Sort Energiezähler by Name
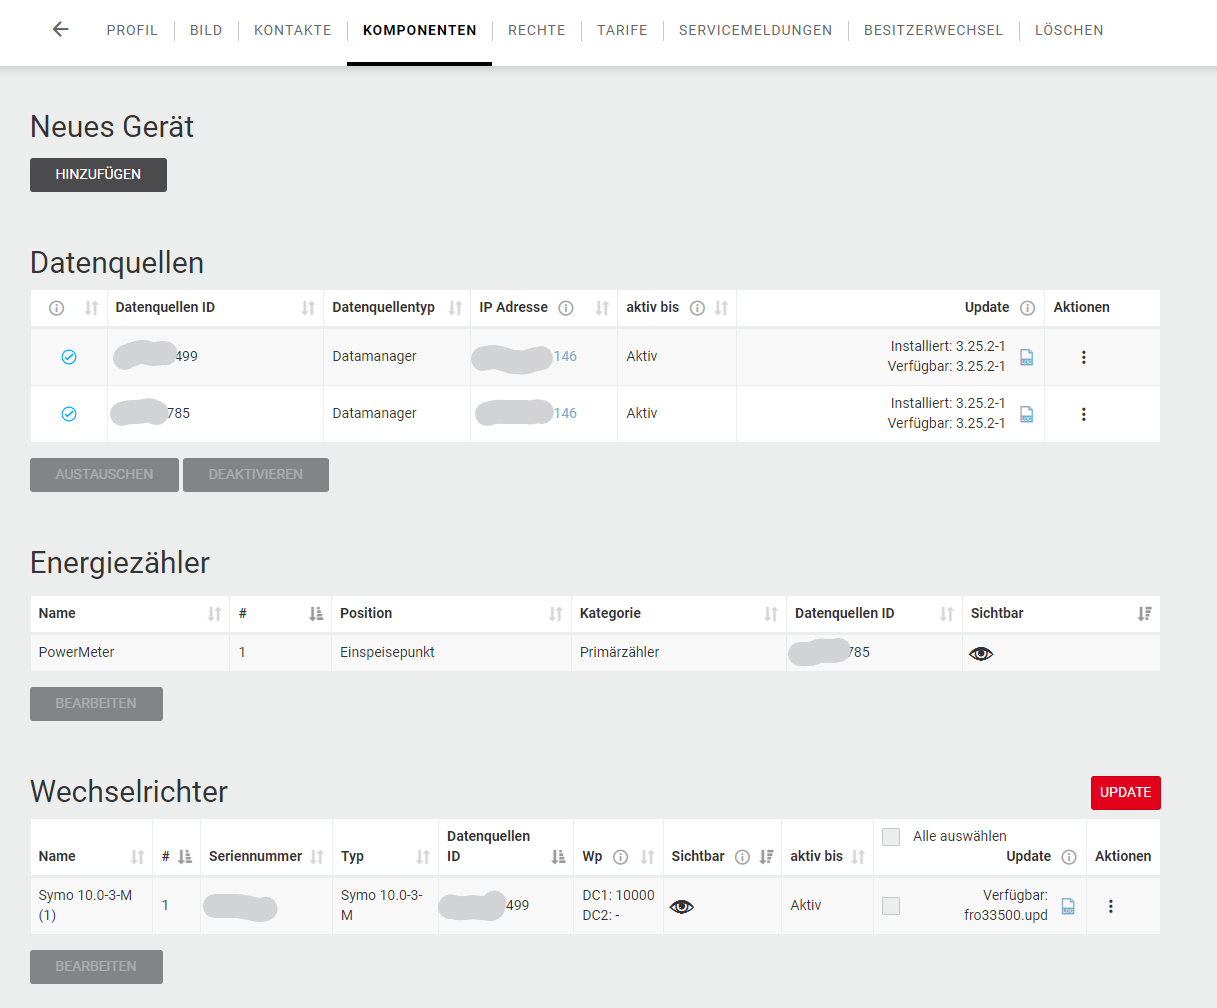The height and width of the screenshot is (1008, 1217). 214,614
